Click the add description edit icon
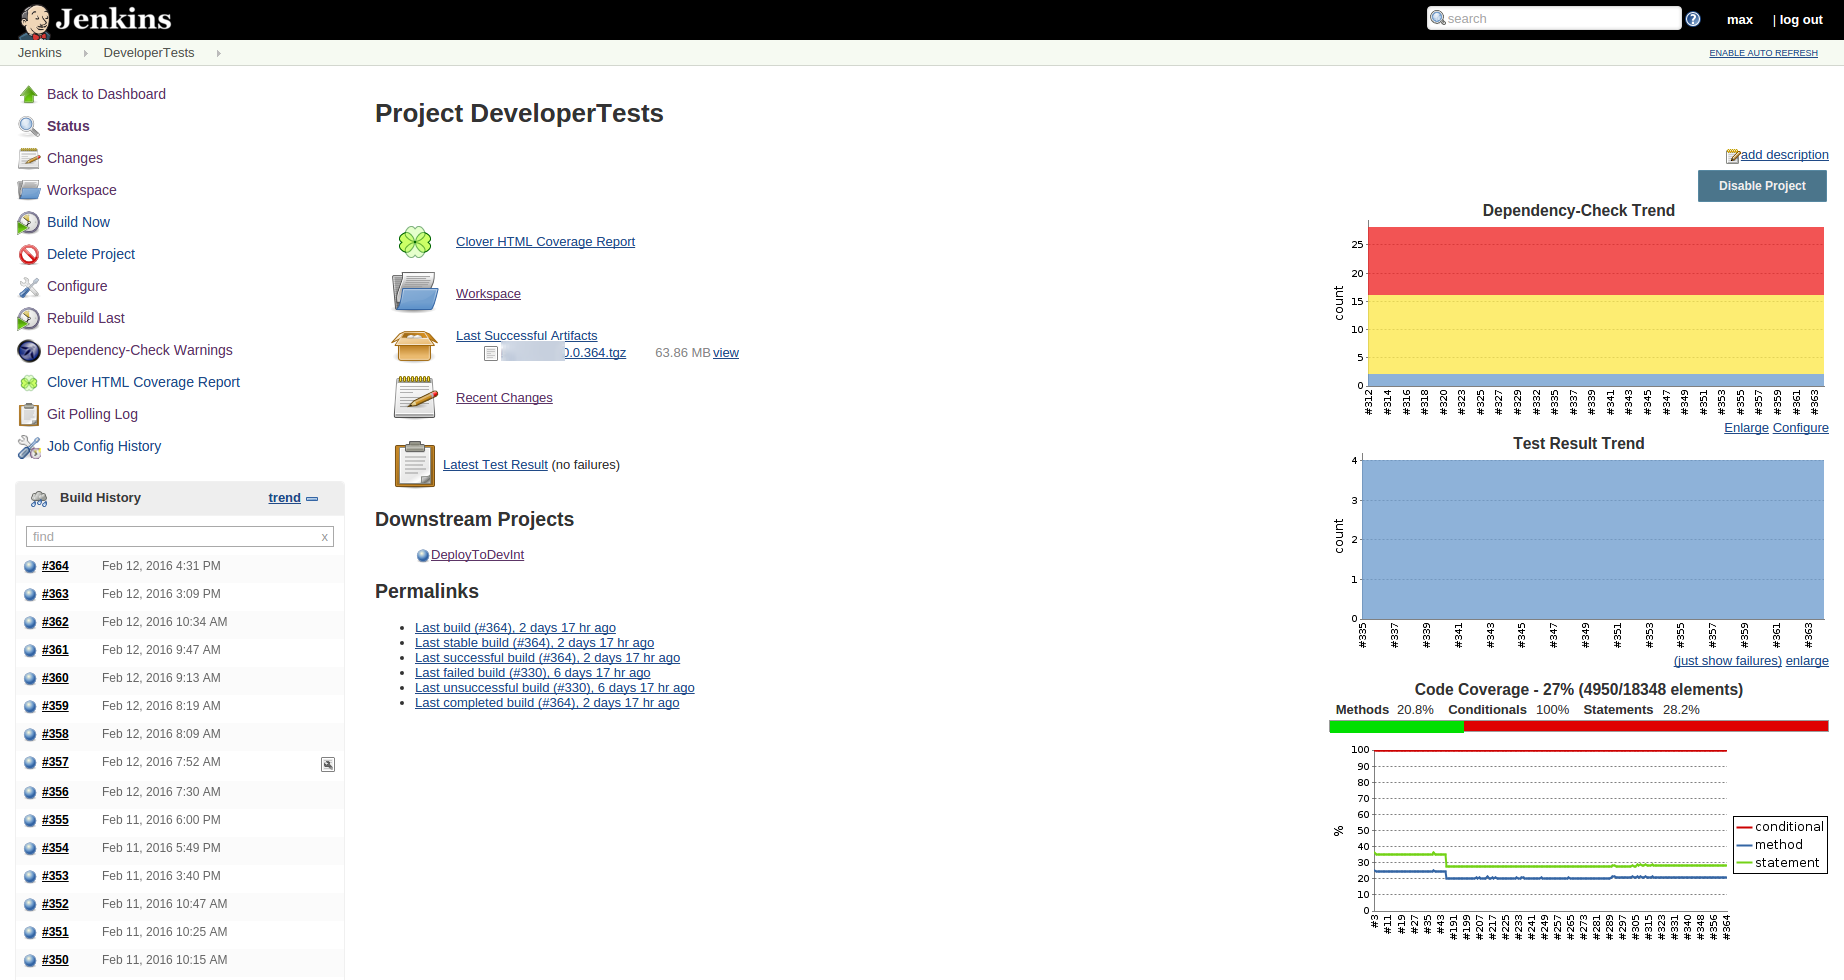1844x980 pixels. 1733,156
